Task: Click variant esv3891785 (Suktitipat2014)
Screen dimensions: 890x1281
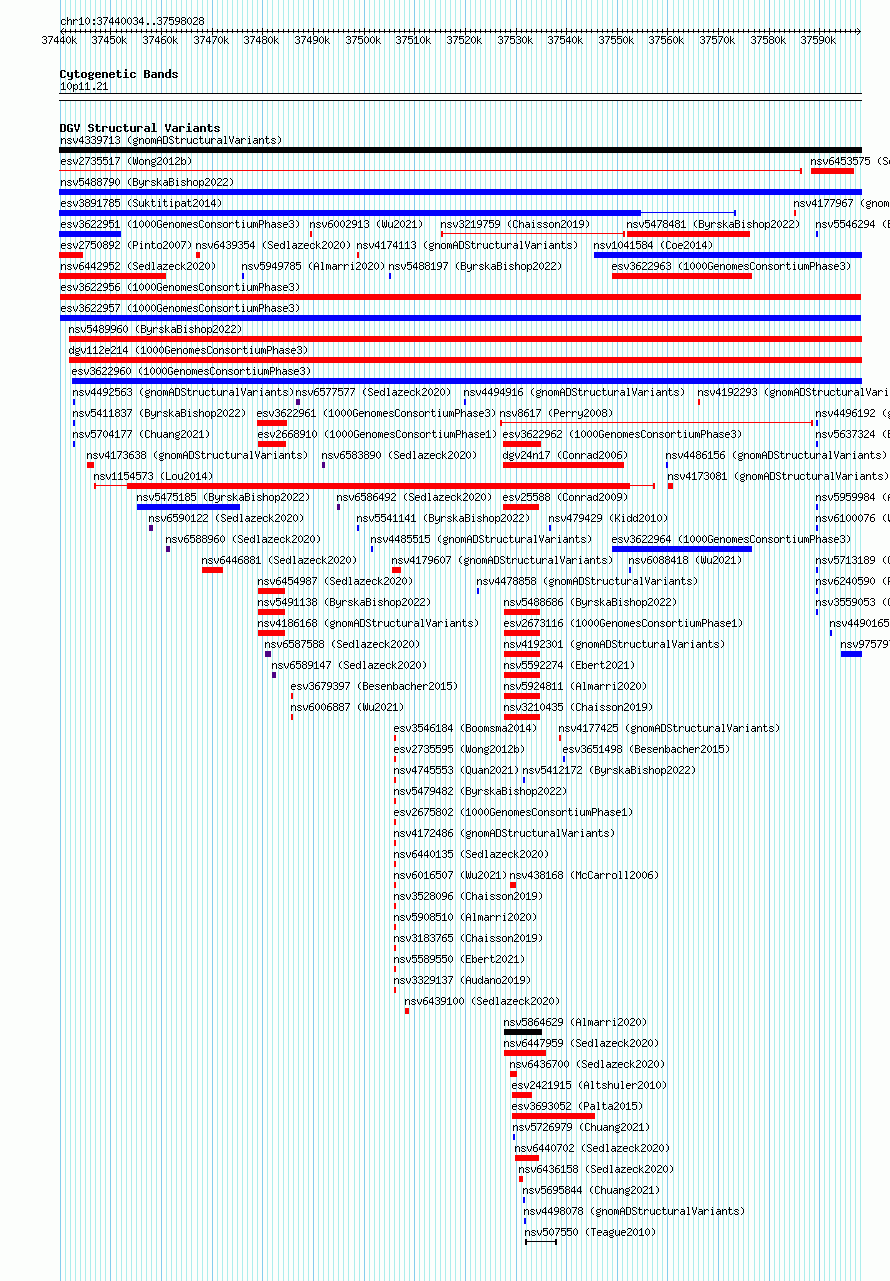Action: (141, 203)
